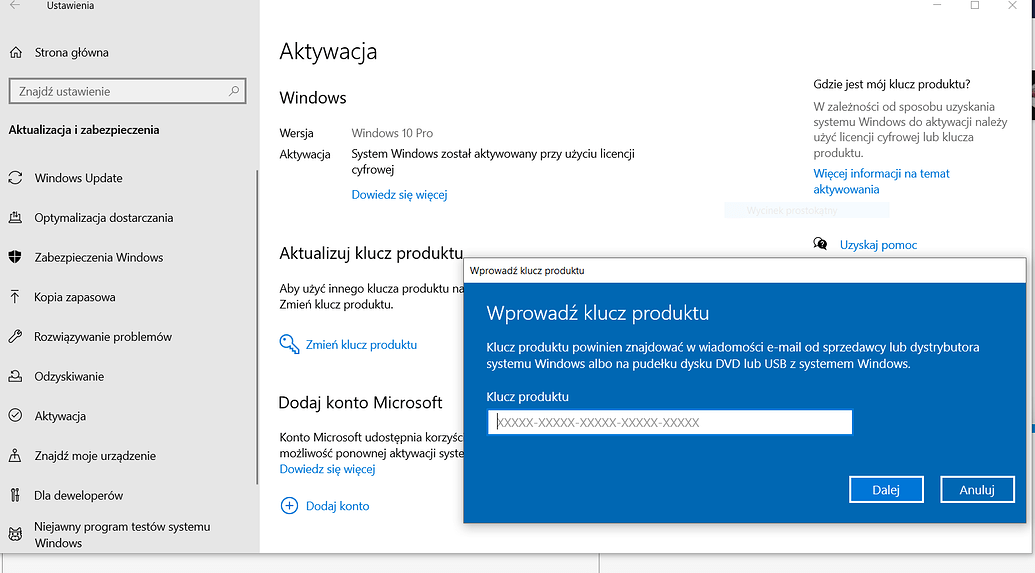Image resolution: width=1035 pixels, height=573 pixels.
Task: Click the back arrow next to Ustawienia
Action: click(x=15, y=5)
